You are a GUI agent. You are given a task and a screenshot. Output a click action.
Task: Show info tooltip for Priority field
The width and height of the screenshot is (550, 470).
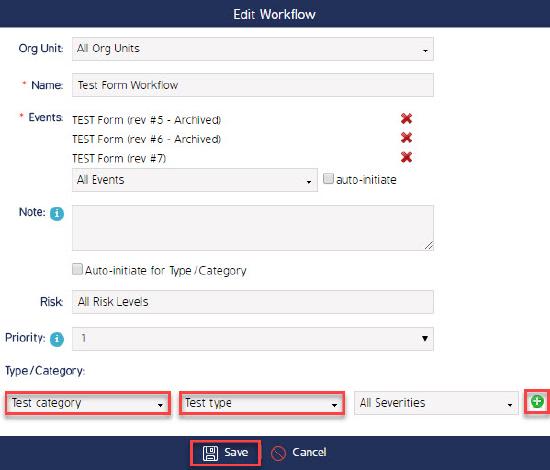click(x=57, y=339)
